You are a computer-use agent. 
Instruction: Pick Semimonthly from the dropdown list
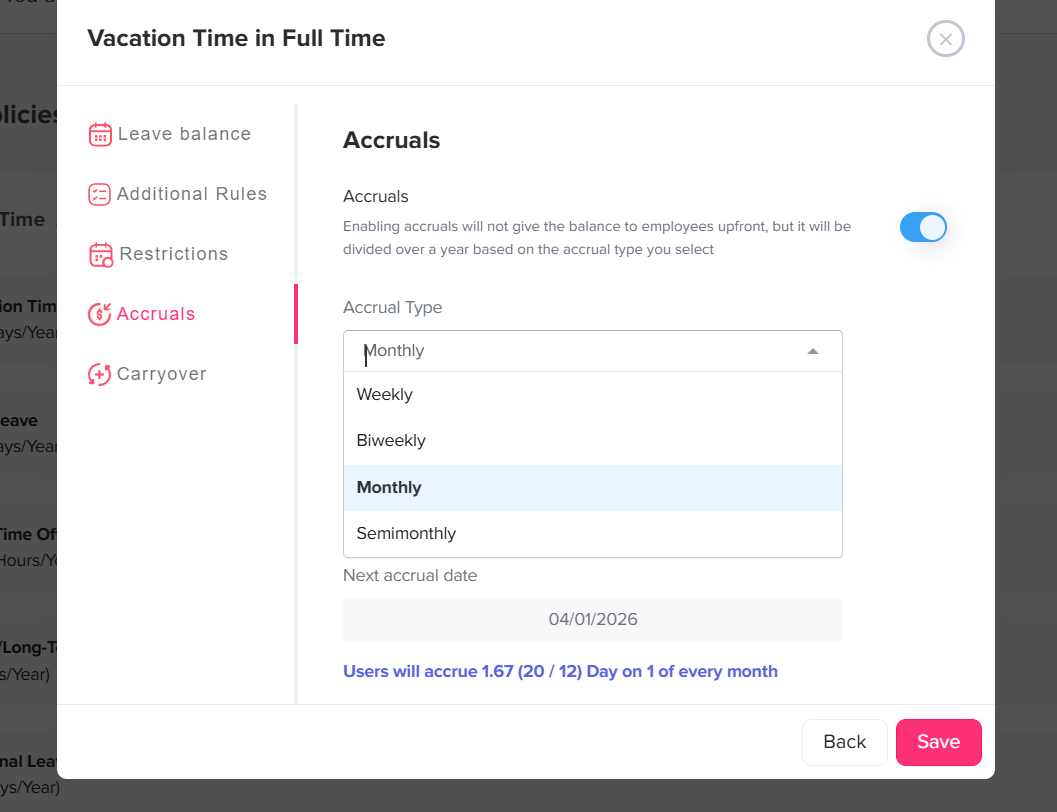click(406, 533)
